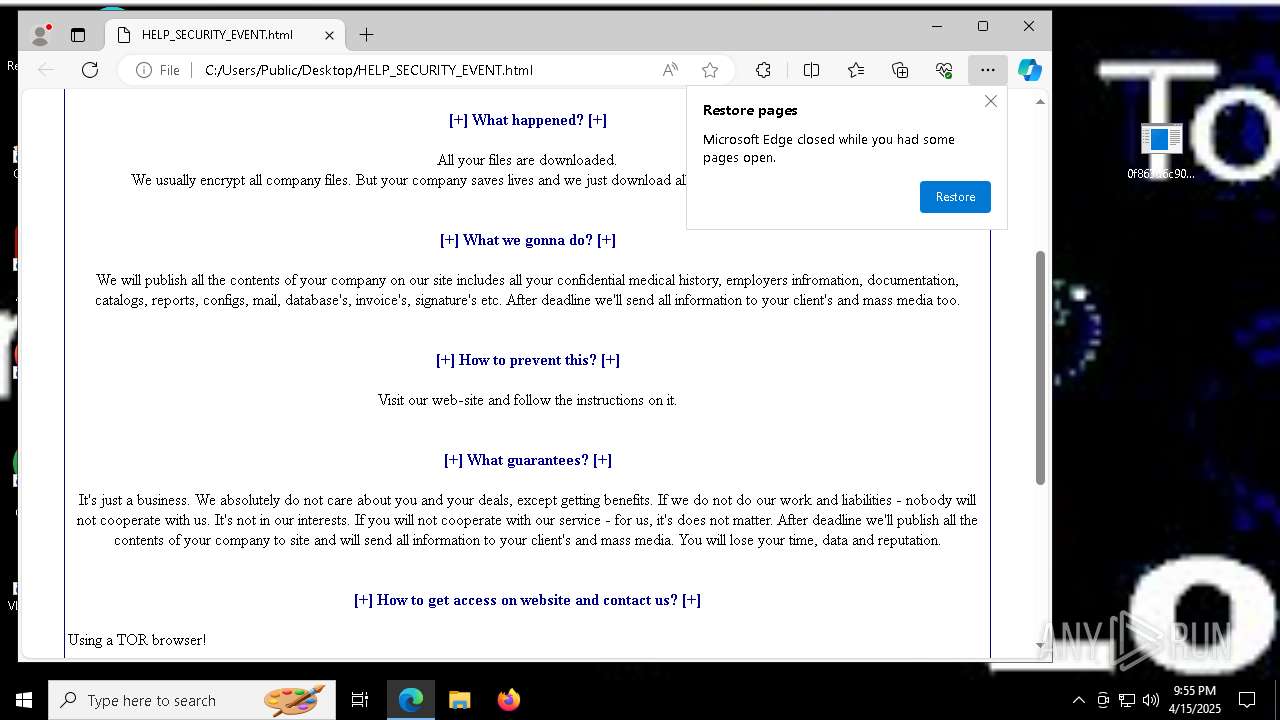Open the Favorites list icon
Screen dimensions: 1280x720
856,70
